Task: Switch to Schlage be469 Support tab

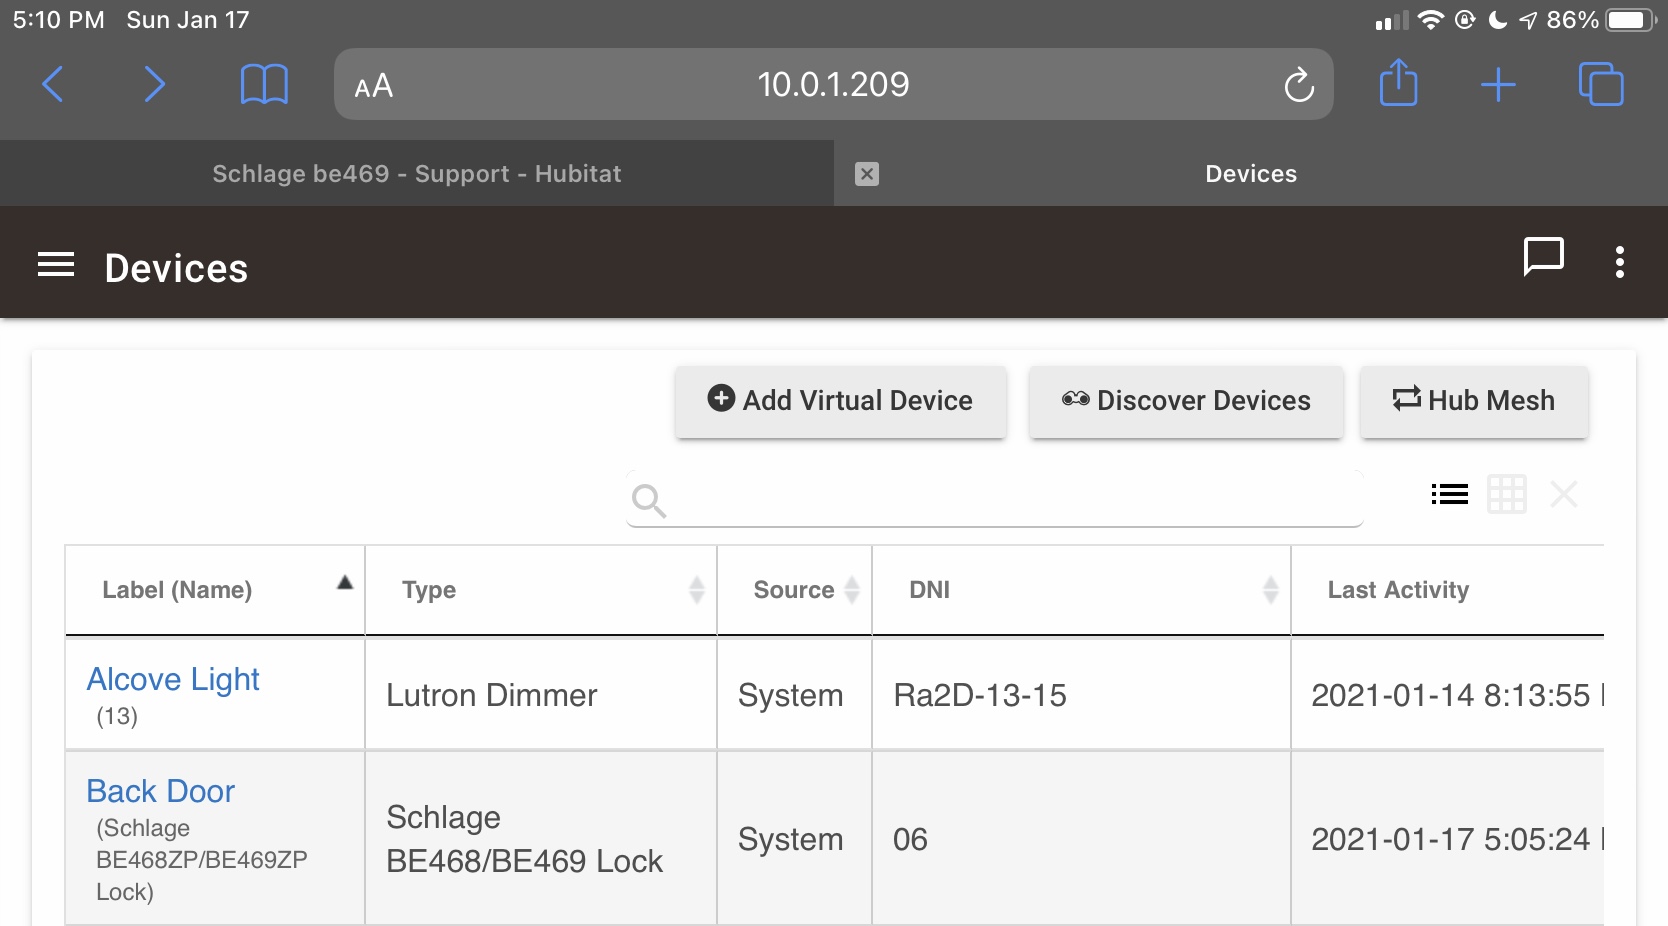Action: point(417,174)
